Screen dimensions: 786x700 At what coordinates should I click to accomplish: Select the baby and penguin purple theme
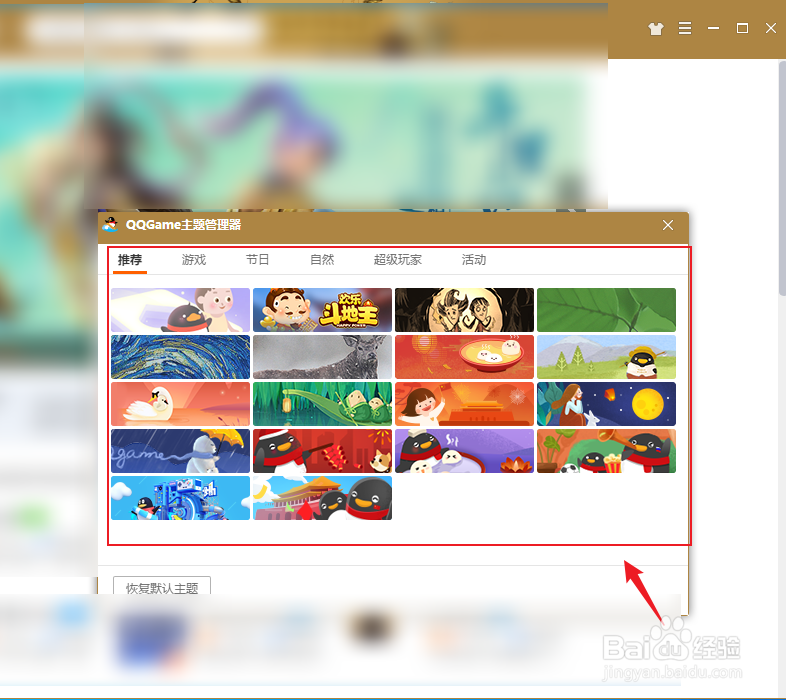tap(180, 310)
